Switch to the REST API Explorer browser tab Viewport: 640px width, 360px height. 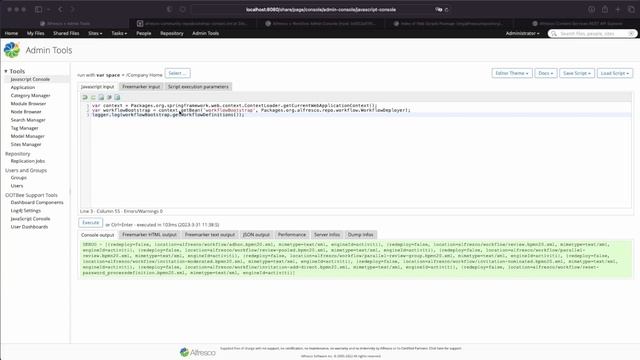click(577, 24)
